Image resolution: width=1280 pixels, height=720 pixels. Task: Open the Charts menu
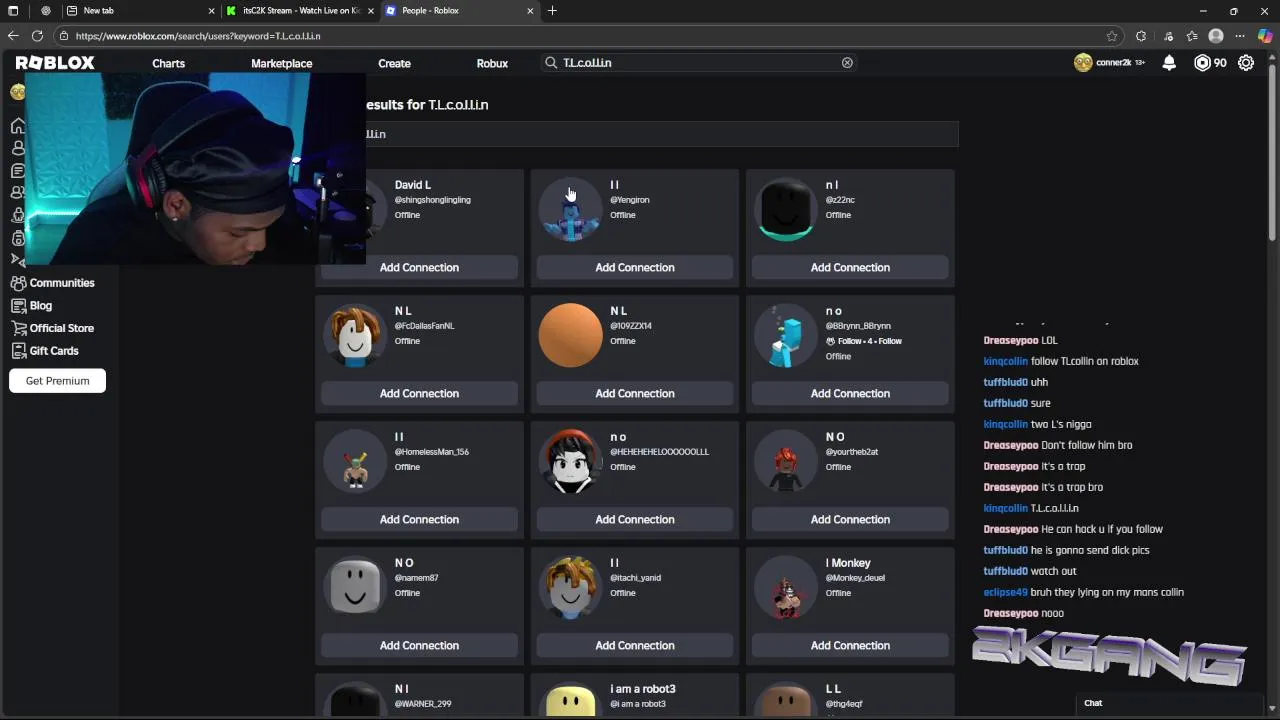point(168,63)
